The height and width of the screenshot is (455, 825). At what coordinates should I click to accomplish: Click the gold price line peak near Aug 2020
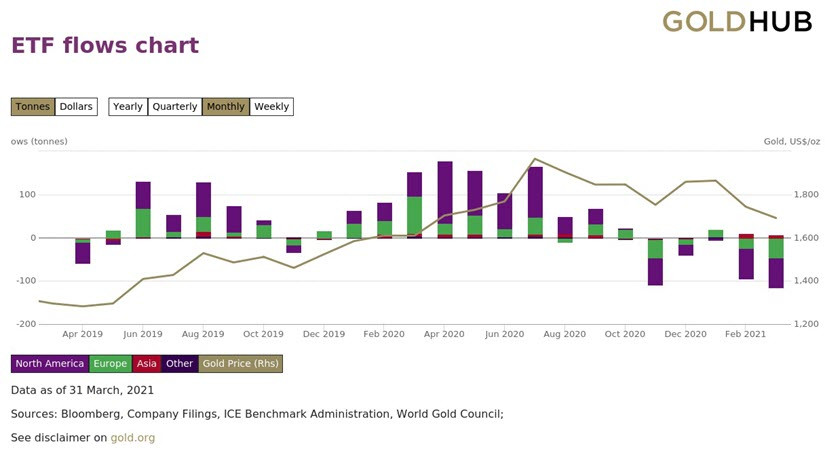pyautogui.click(x=535, y=159)
